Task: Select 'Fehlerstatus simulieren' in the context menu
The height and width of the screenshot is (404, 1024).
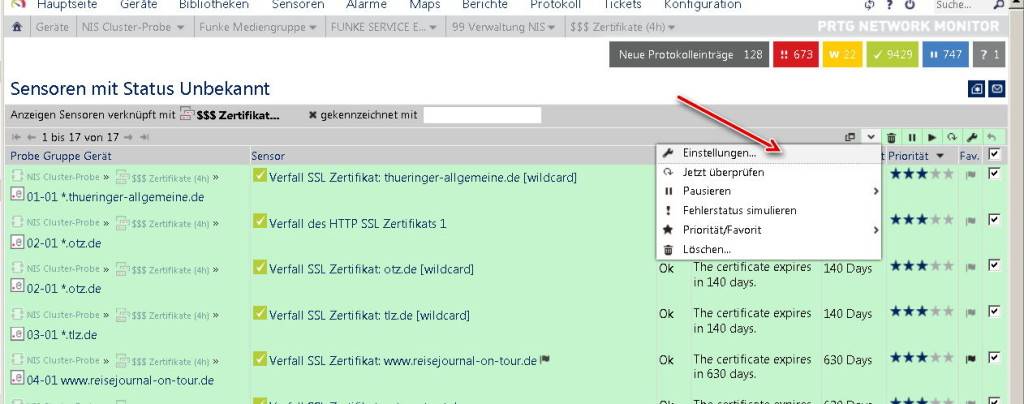Action: pos(769,211)
